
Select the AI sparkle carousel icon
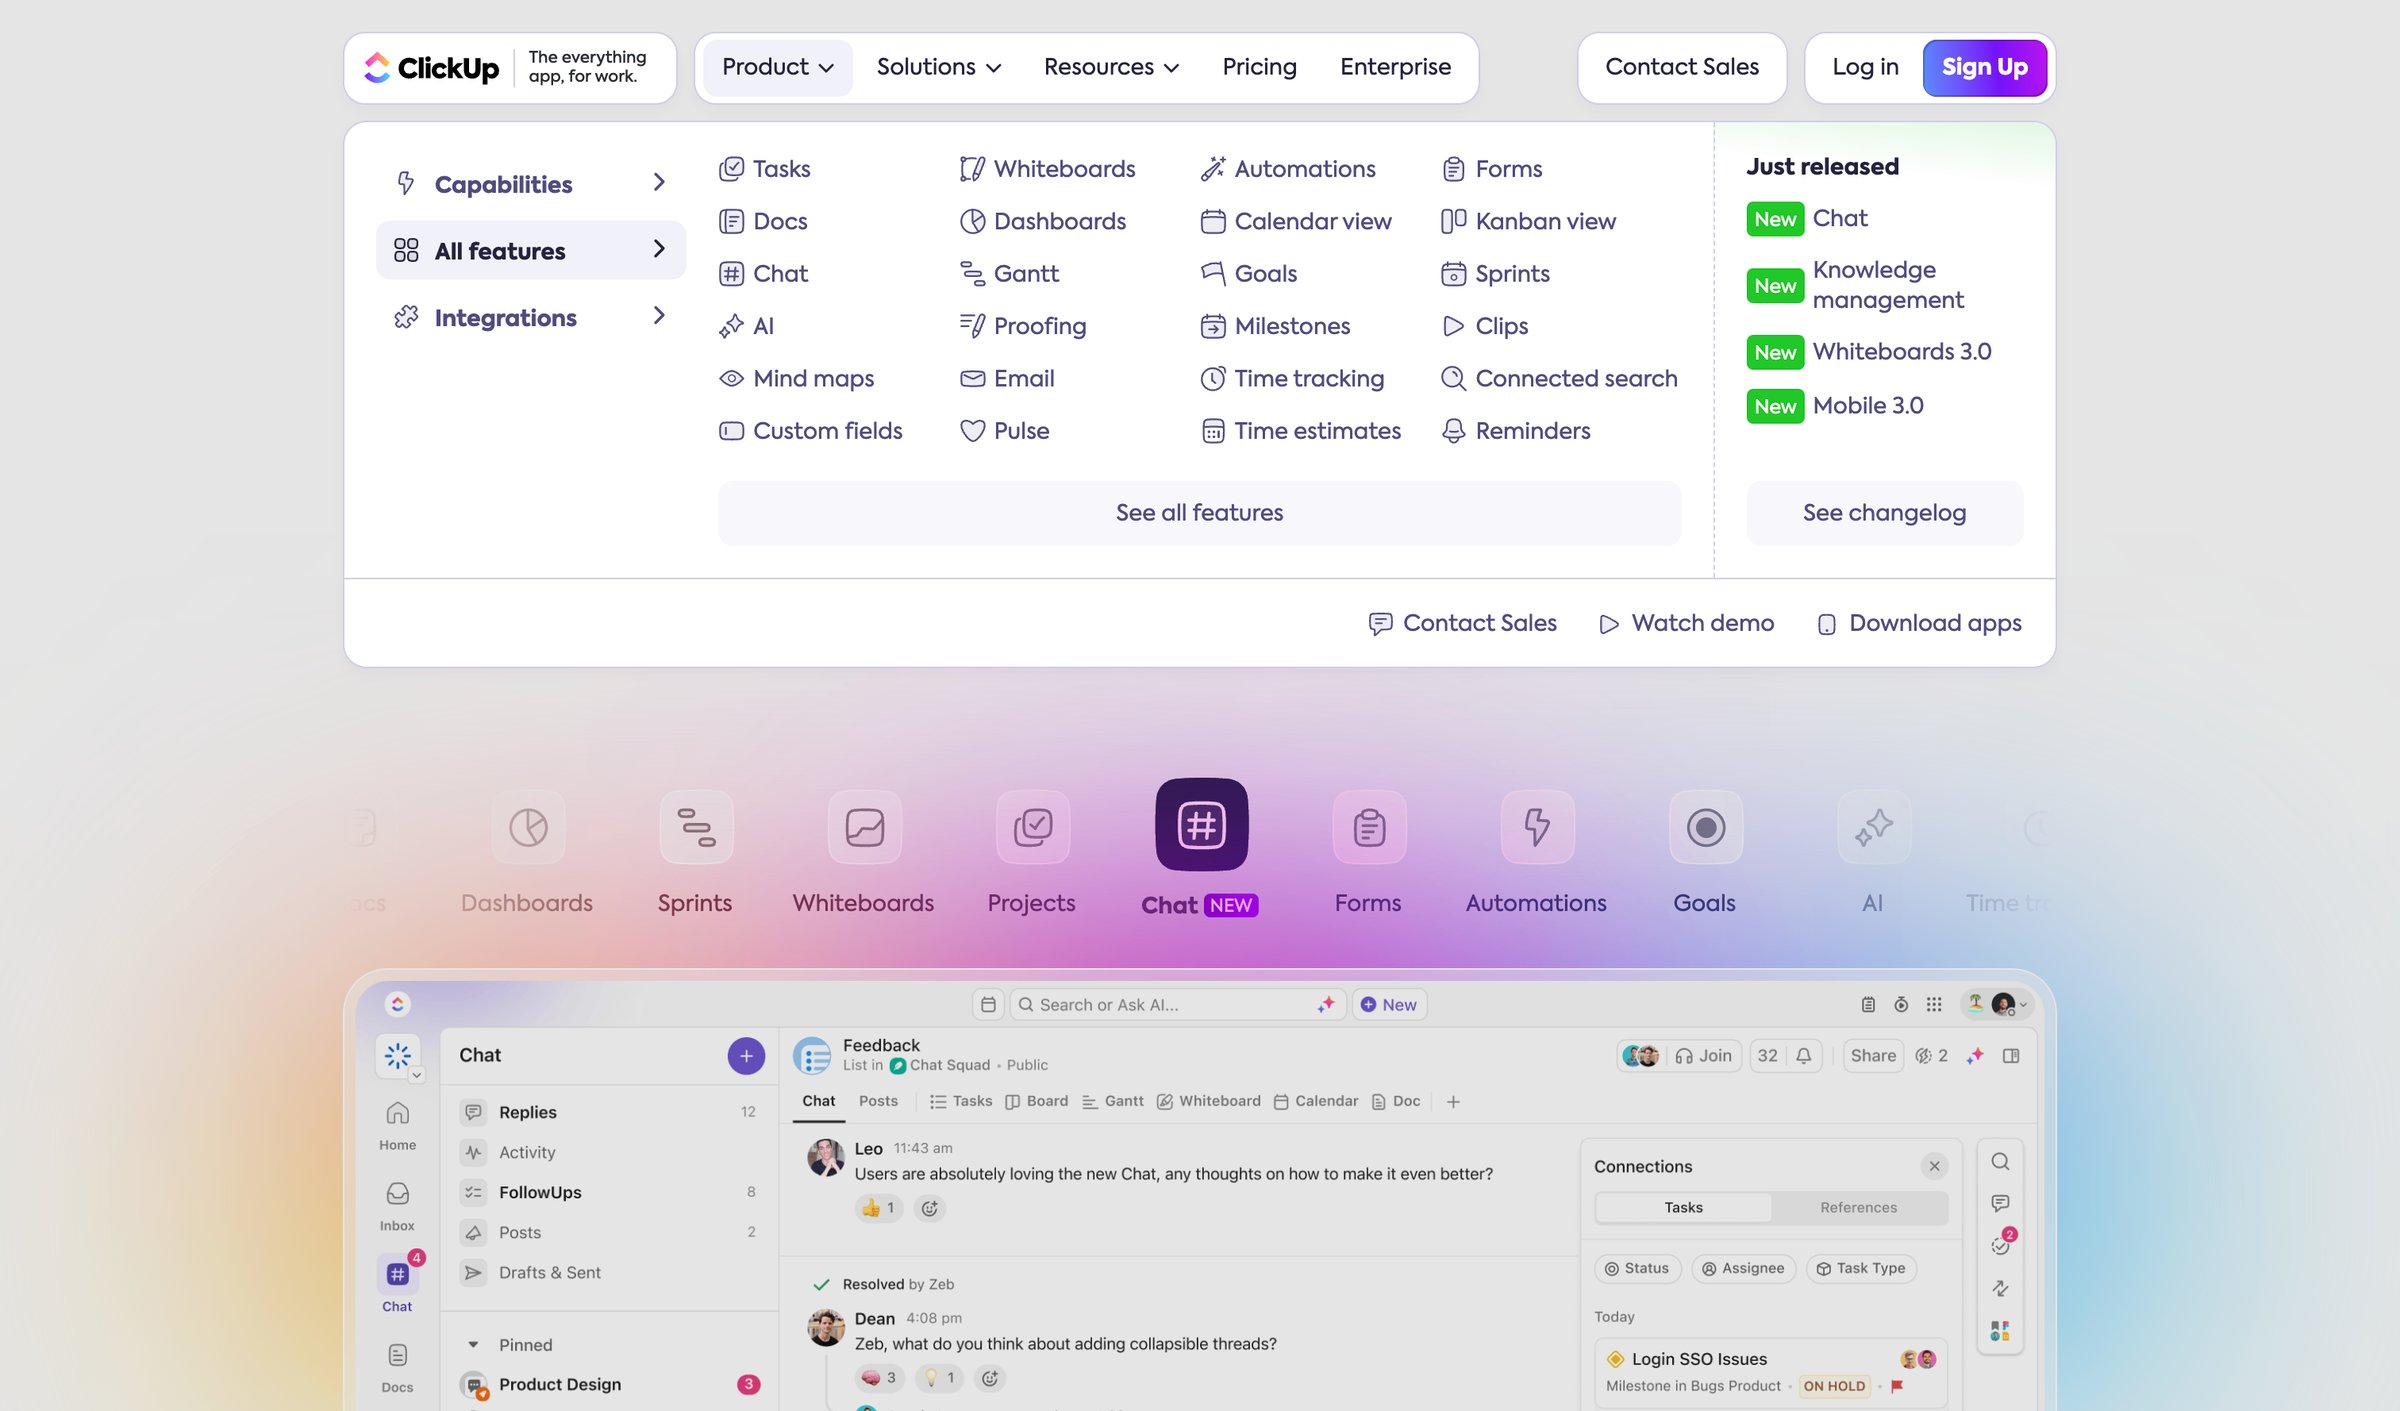click(1874, 827)
